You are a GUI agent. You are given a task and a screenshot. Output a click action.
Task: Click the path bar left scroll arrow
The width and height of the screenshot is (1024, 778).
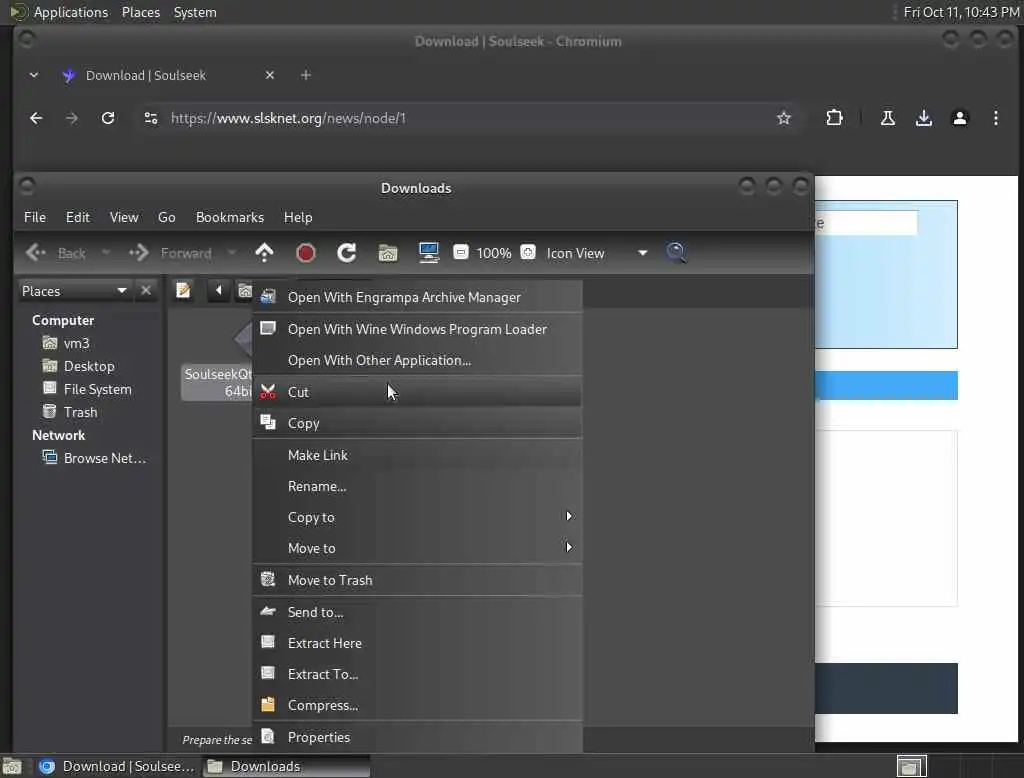[x=218, y=290]
